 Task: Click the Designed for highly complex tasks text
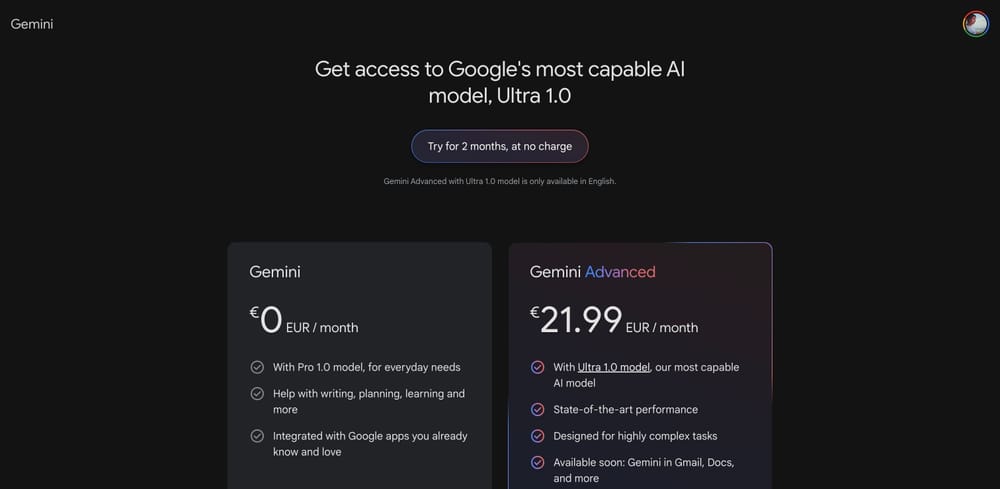pos(635,436)
